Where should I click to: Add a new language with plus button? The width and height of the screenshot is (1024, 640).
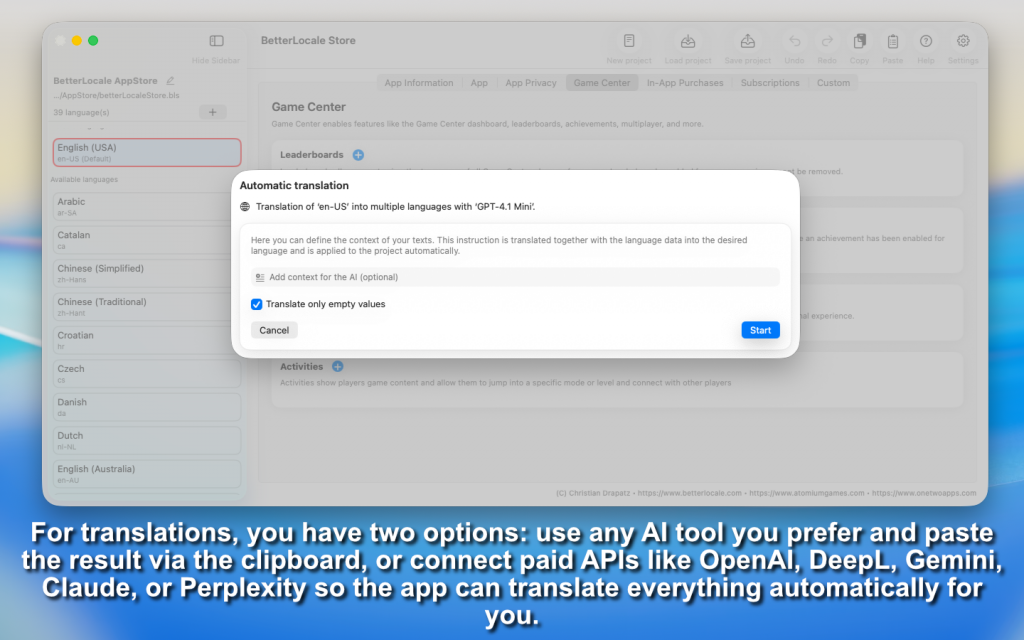coord(212,112)
